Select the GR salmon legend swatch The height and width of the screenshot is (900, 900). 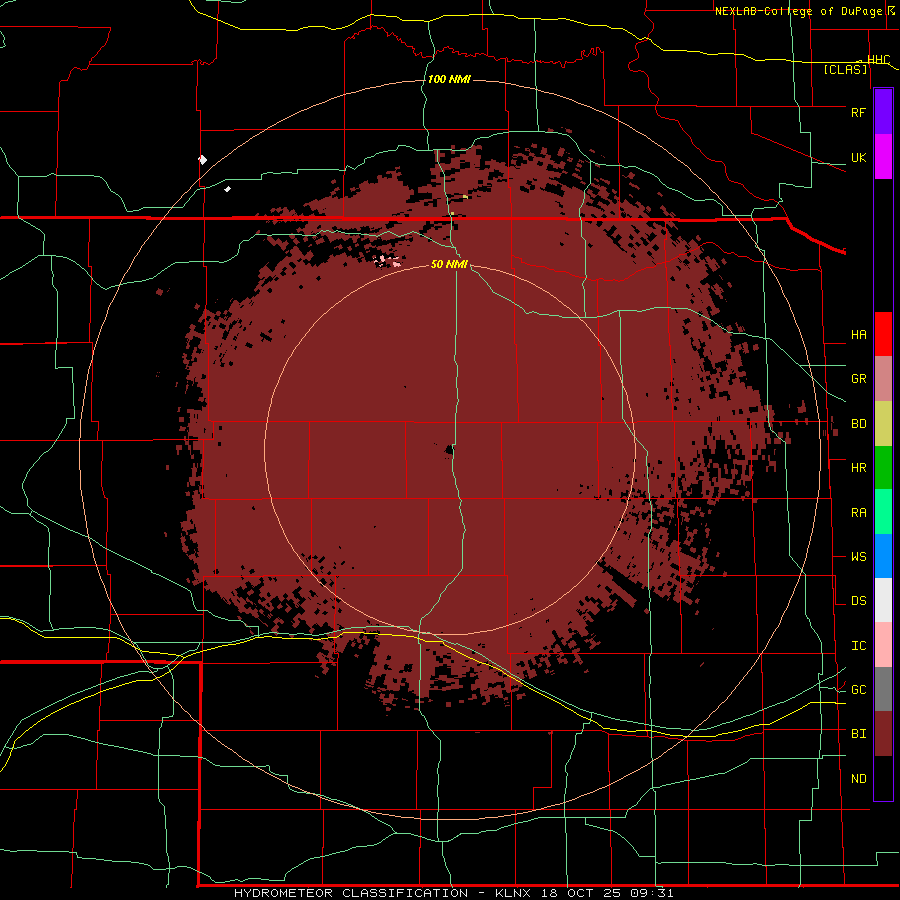[883, 379]
